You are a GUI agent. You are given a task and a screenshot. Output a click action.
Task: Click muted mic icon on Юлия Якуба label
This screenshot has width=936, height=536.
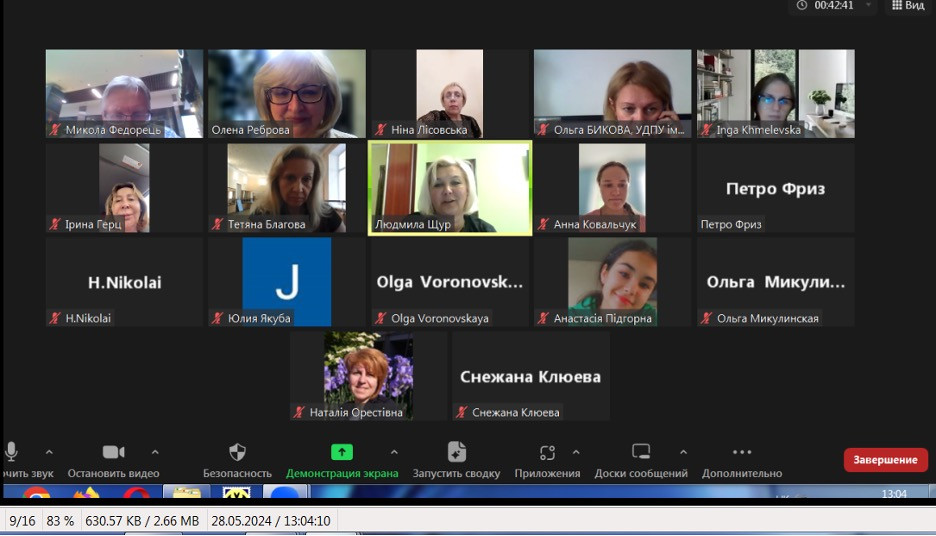pyautogui.click(x=218, y=318)
